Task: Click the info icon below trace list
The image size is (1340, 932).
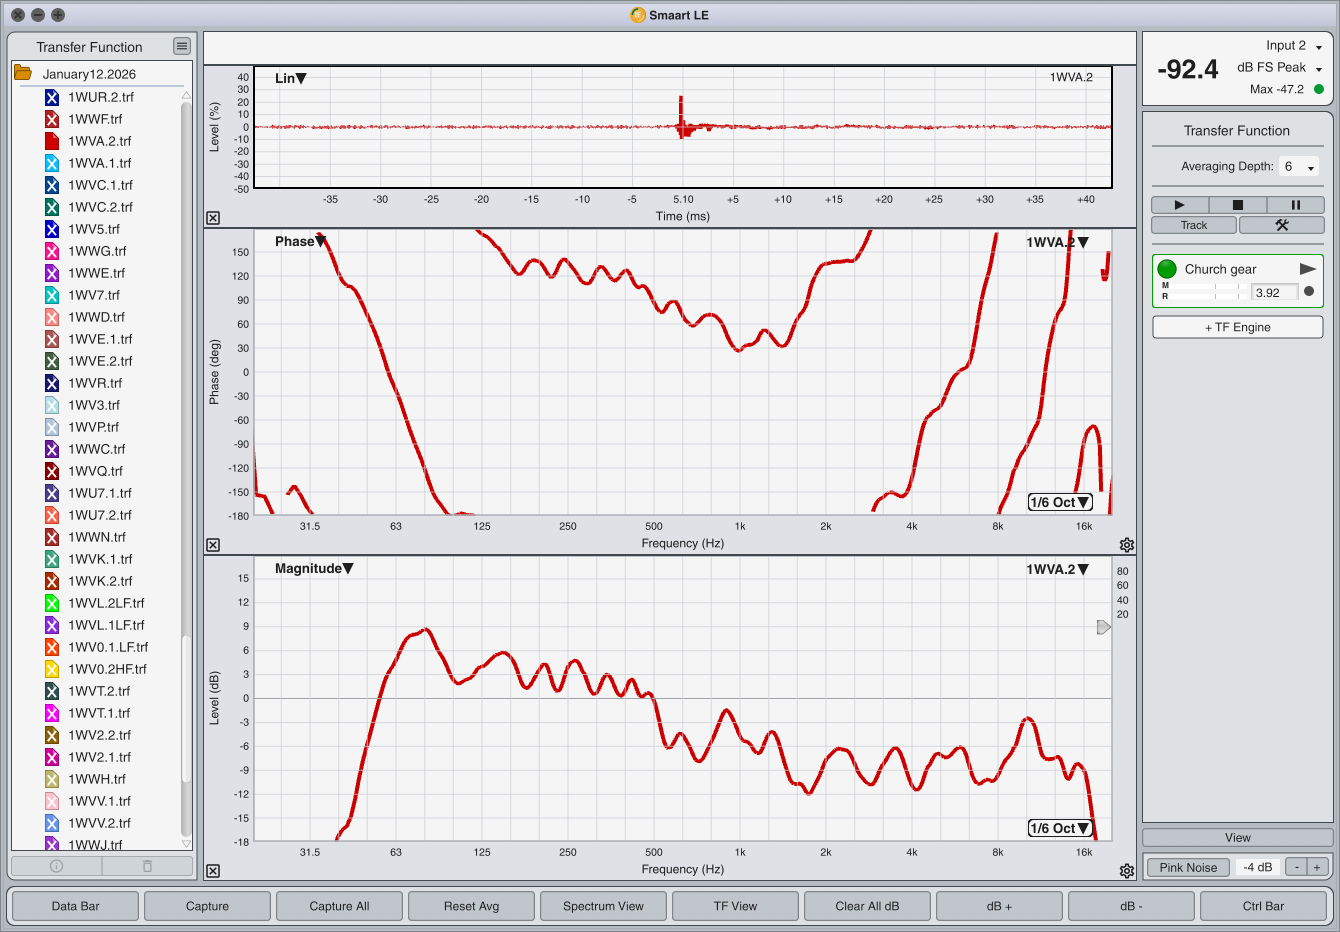Action: tap(56, 866)
